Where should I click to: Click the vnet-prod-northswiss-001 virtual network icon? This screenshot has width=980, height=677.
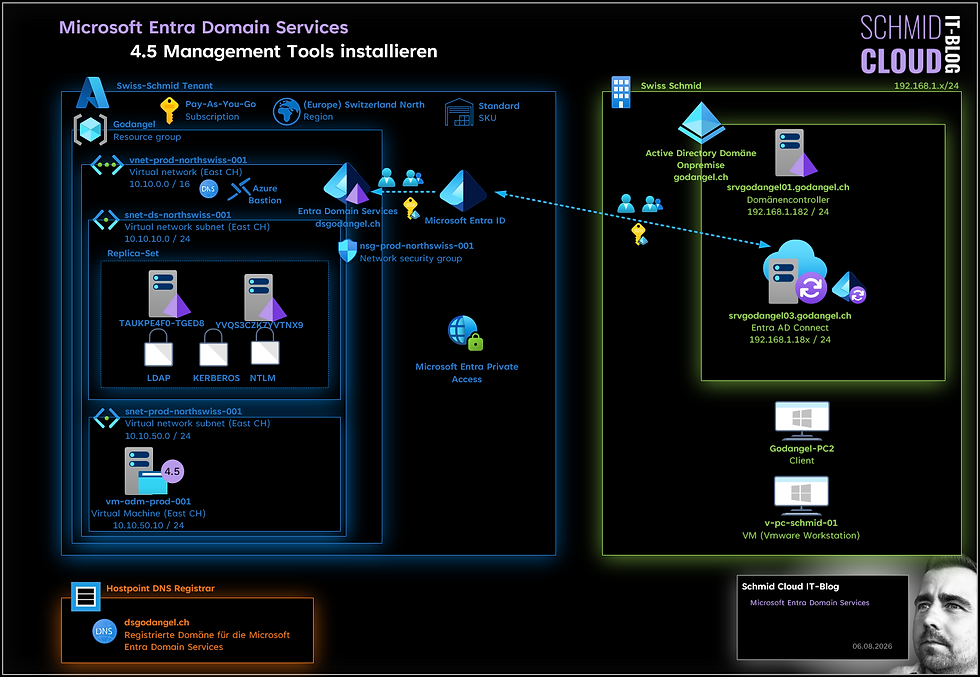tap(107, 165)
